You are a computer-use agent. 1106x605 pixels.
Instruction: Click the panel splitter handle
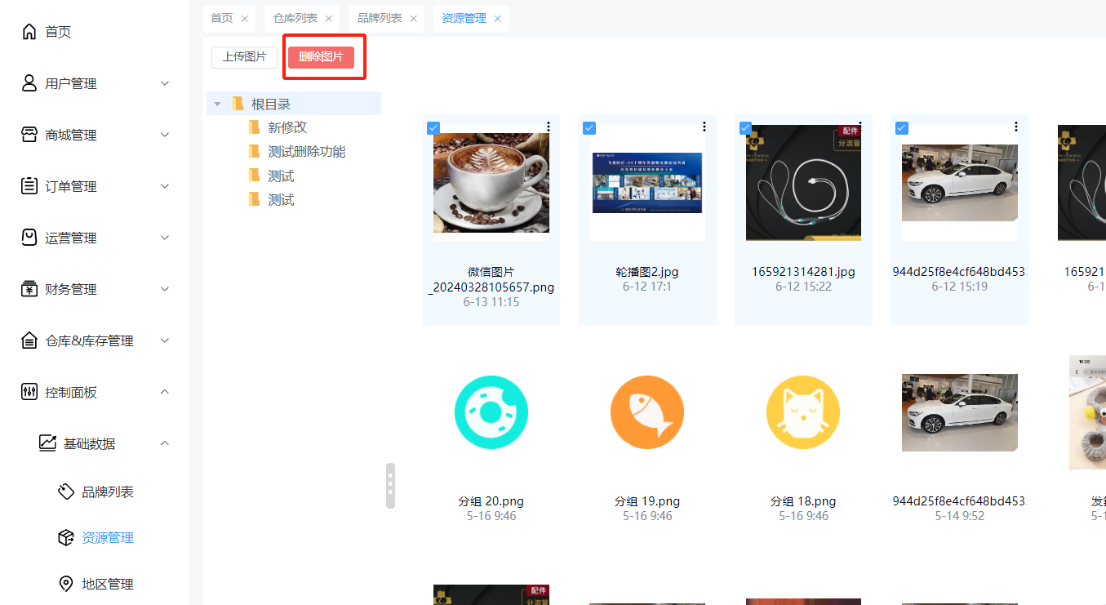(x=390, y=485)
